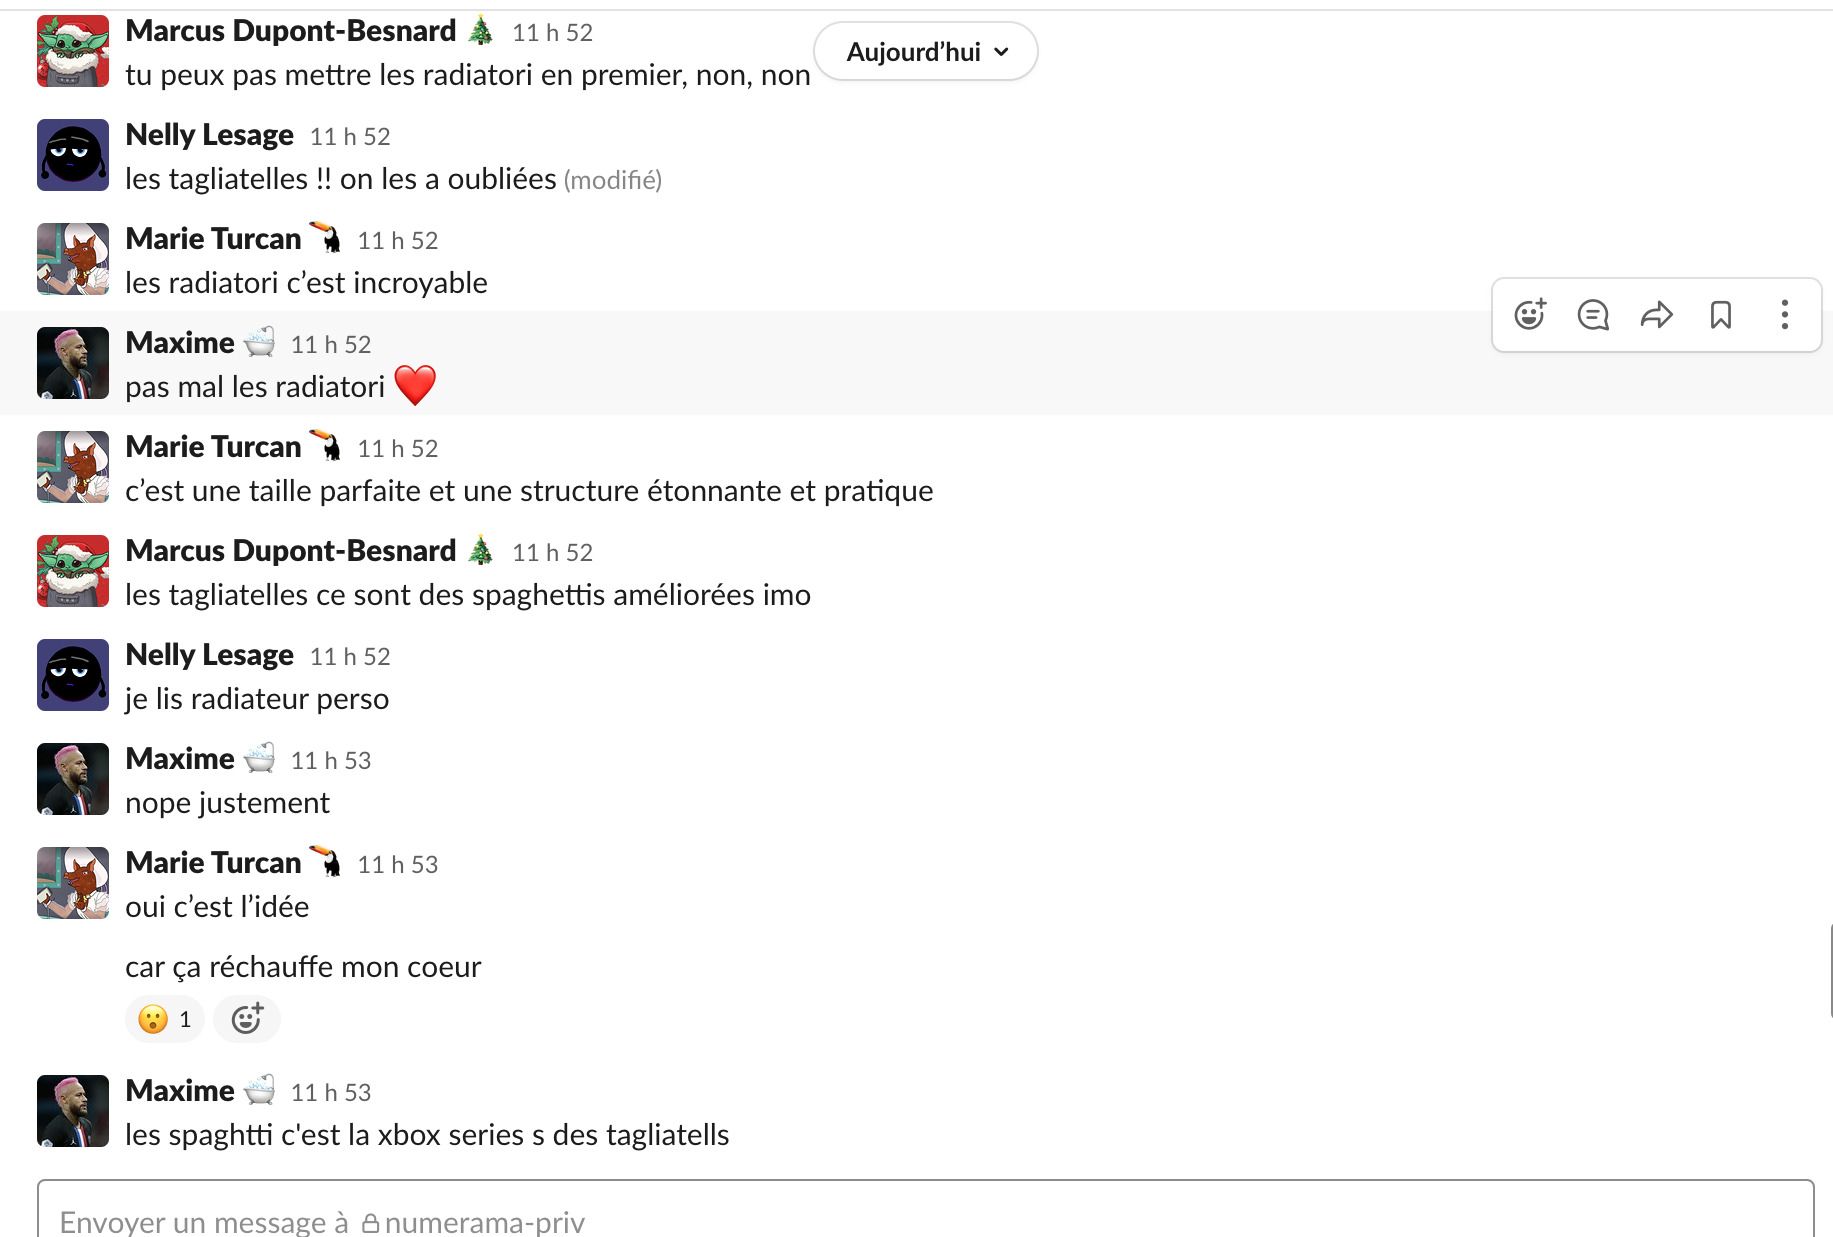Open the 'Aujourd'hui' date dropdown
The width and height of the screenshot is (1833, 1237).
(926, 52)
